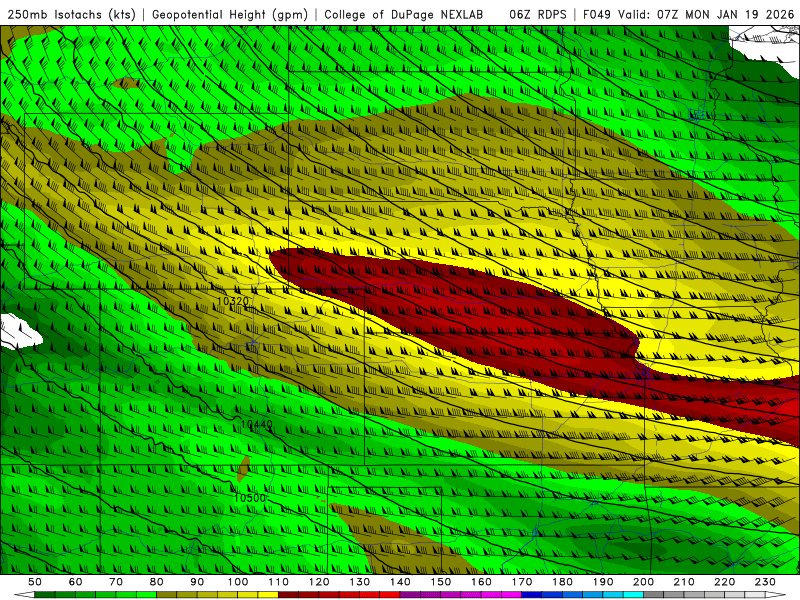Click the 100 value on the color scale
The height and width of the screenshot is (600, 800).
point(238,582)
